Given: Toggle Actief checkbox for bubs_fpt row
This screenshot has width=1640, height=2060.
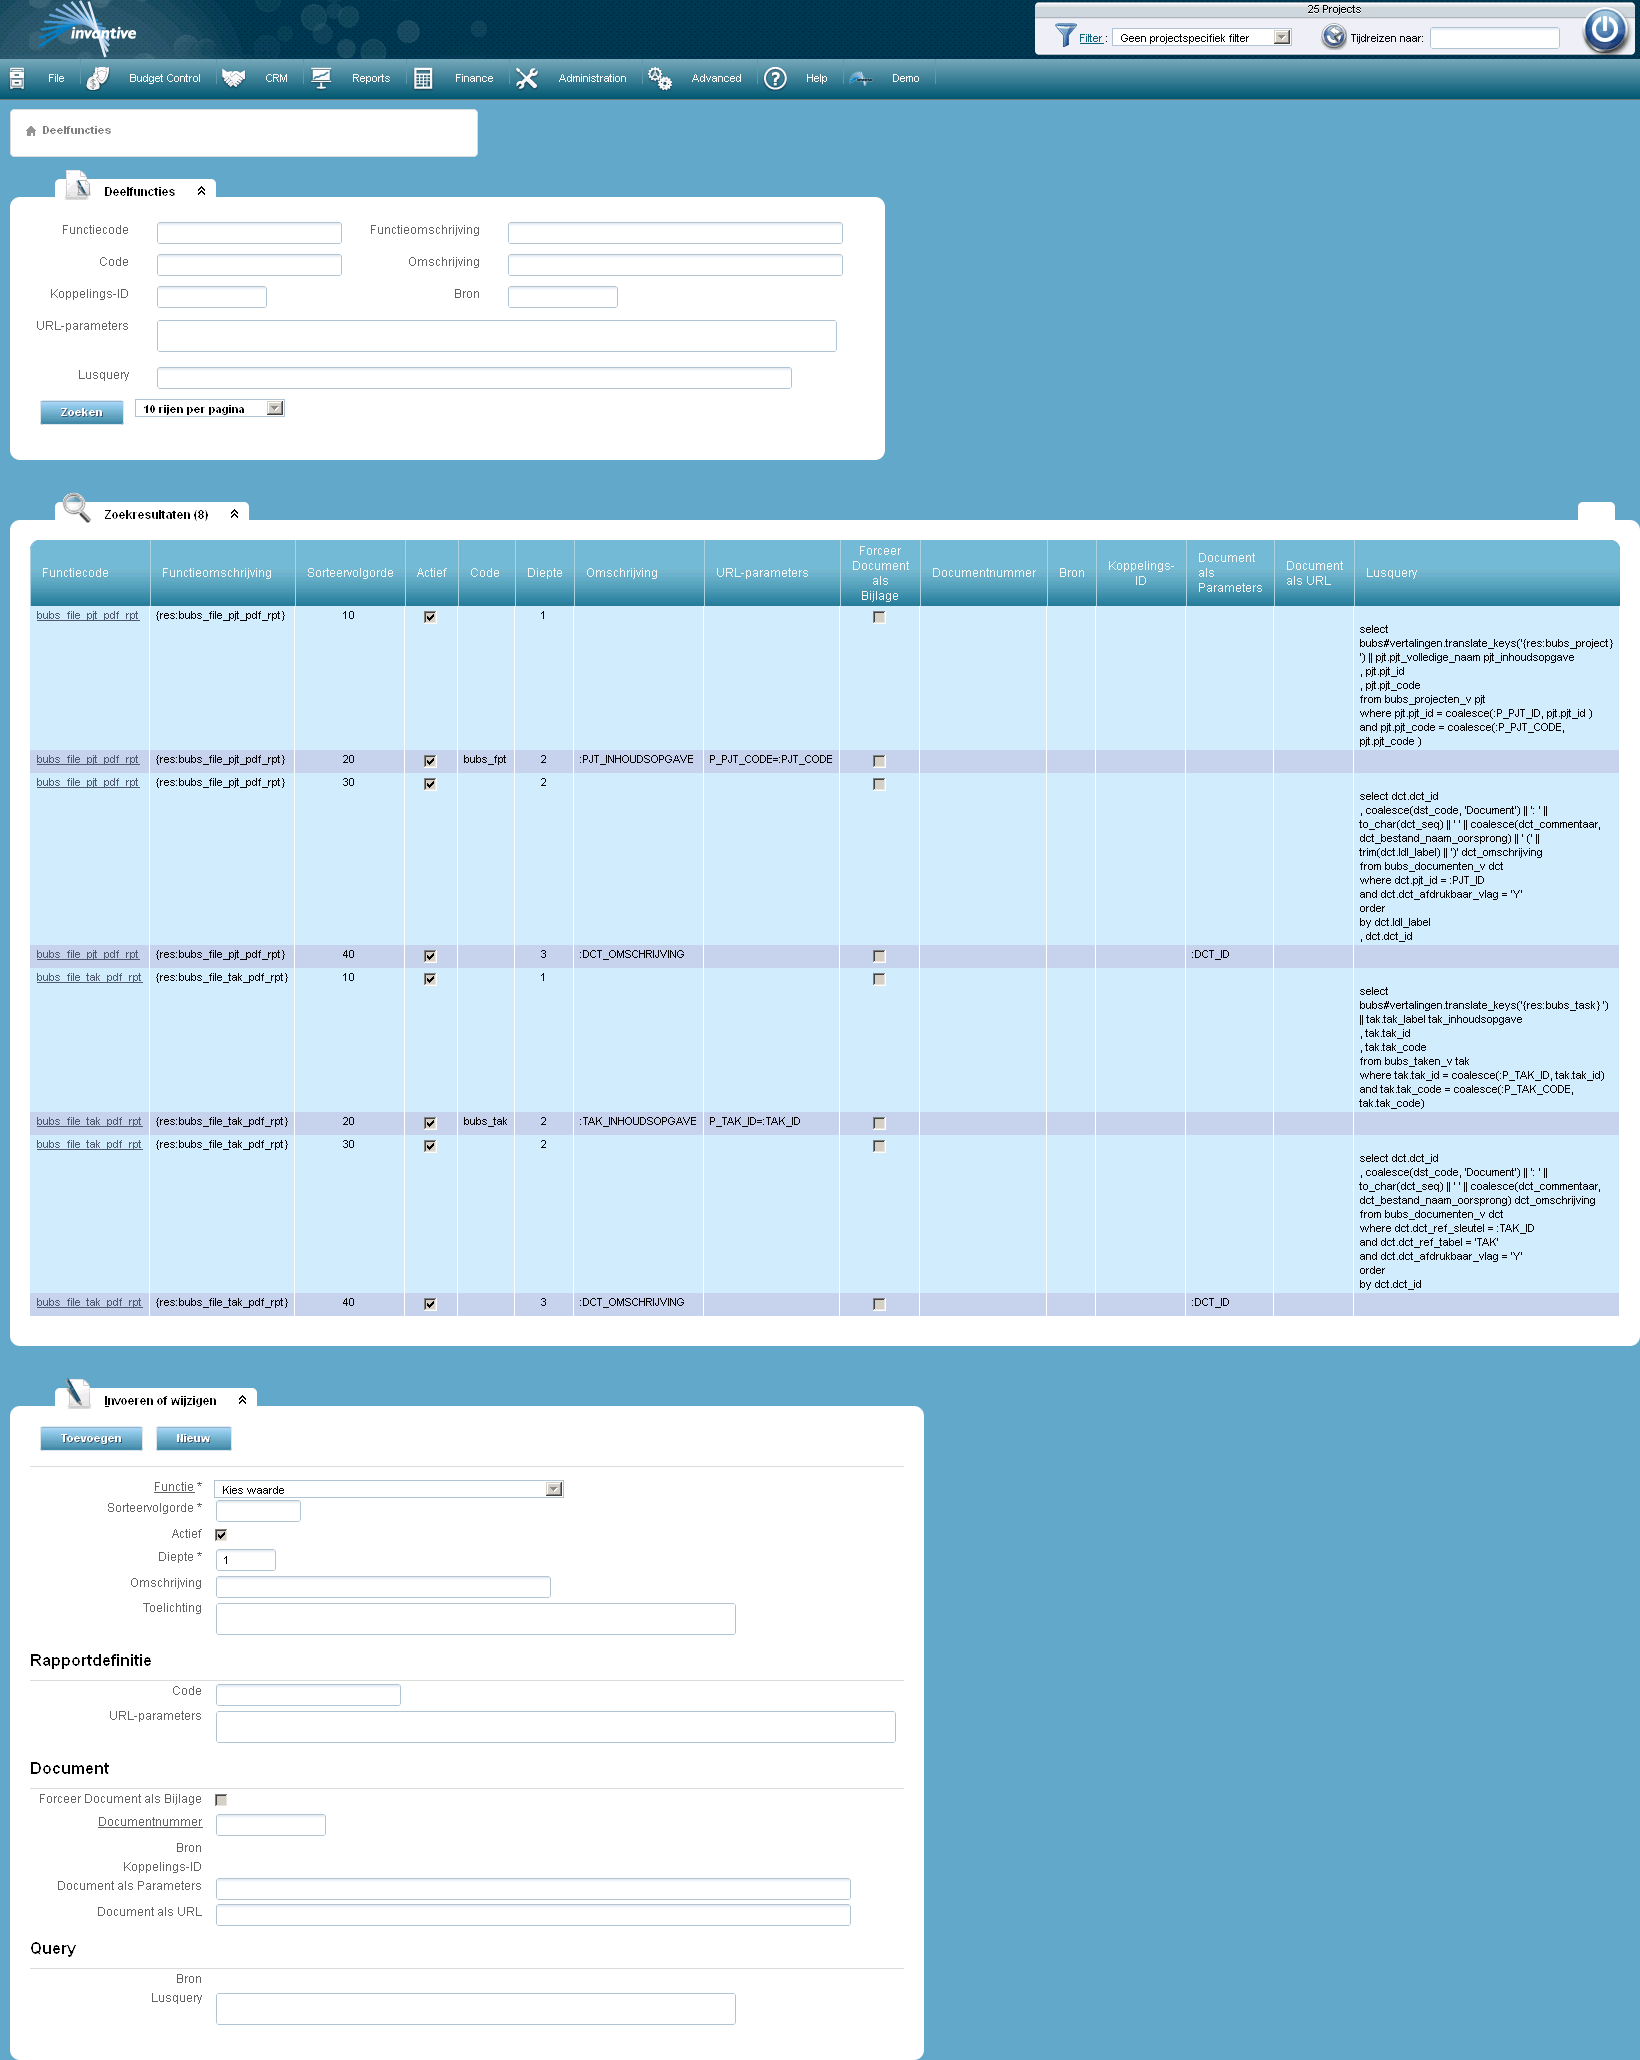Looking at the screenshot, I should click(x=430, y=761).
